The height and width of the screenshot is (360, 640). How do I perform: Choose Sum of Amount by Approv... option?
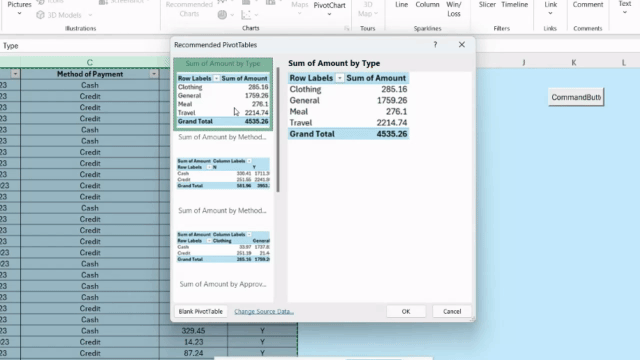223,284
